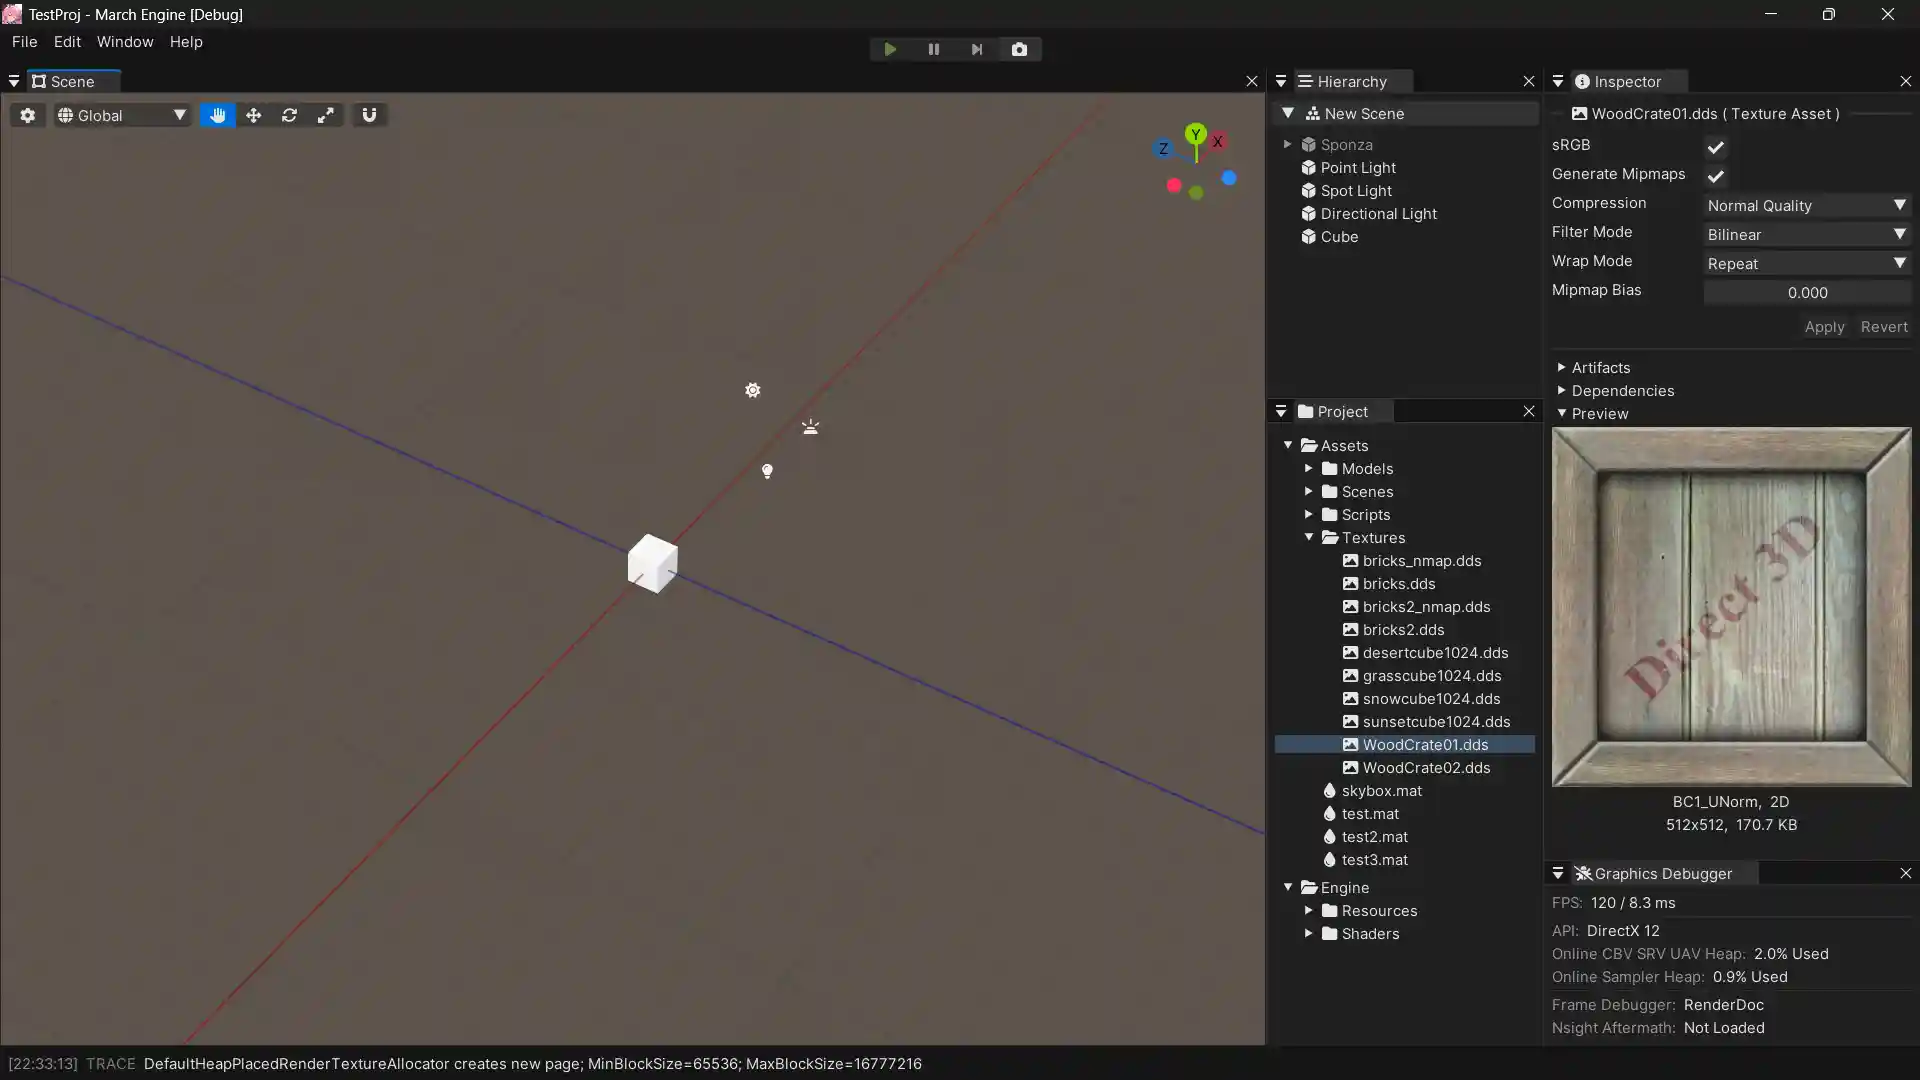
Task: Open the Compression quality dropdown
Action: pyautogui.click(x=1806, y=205)
